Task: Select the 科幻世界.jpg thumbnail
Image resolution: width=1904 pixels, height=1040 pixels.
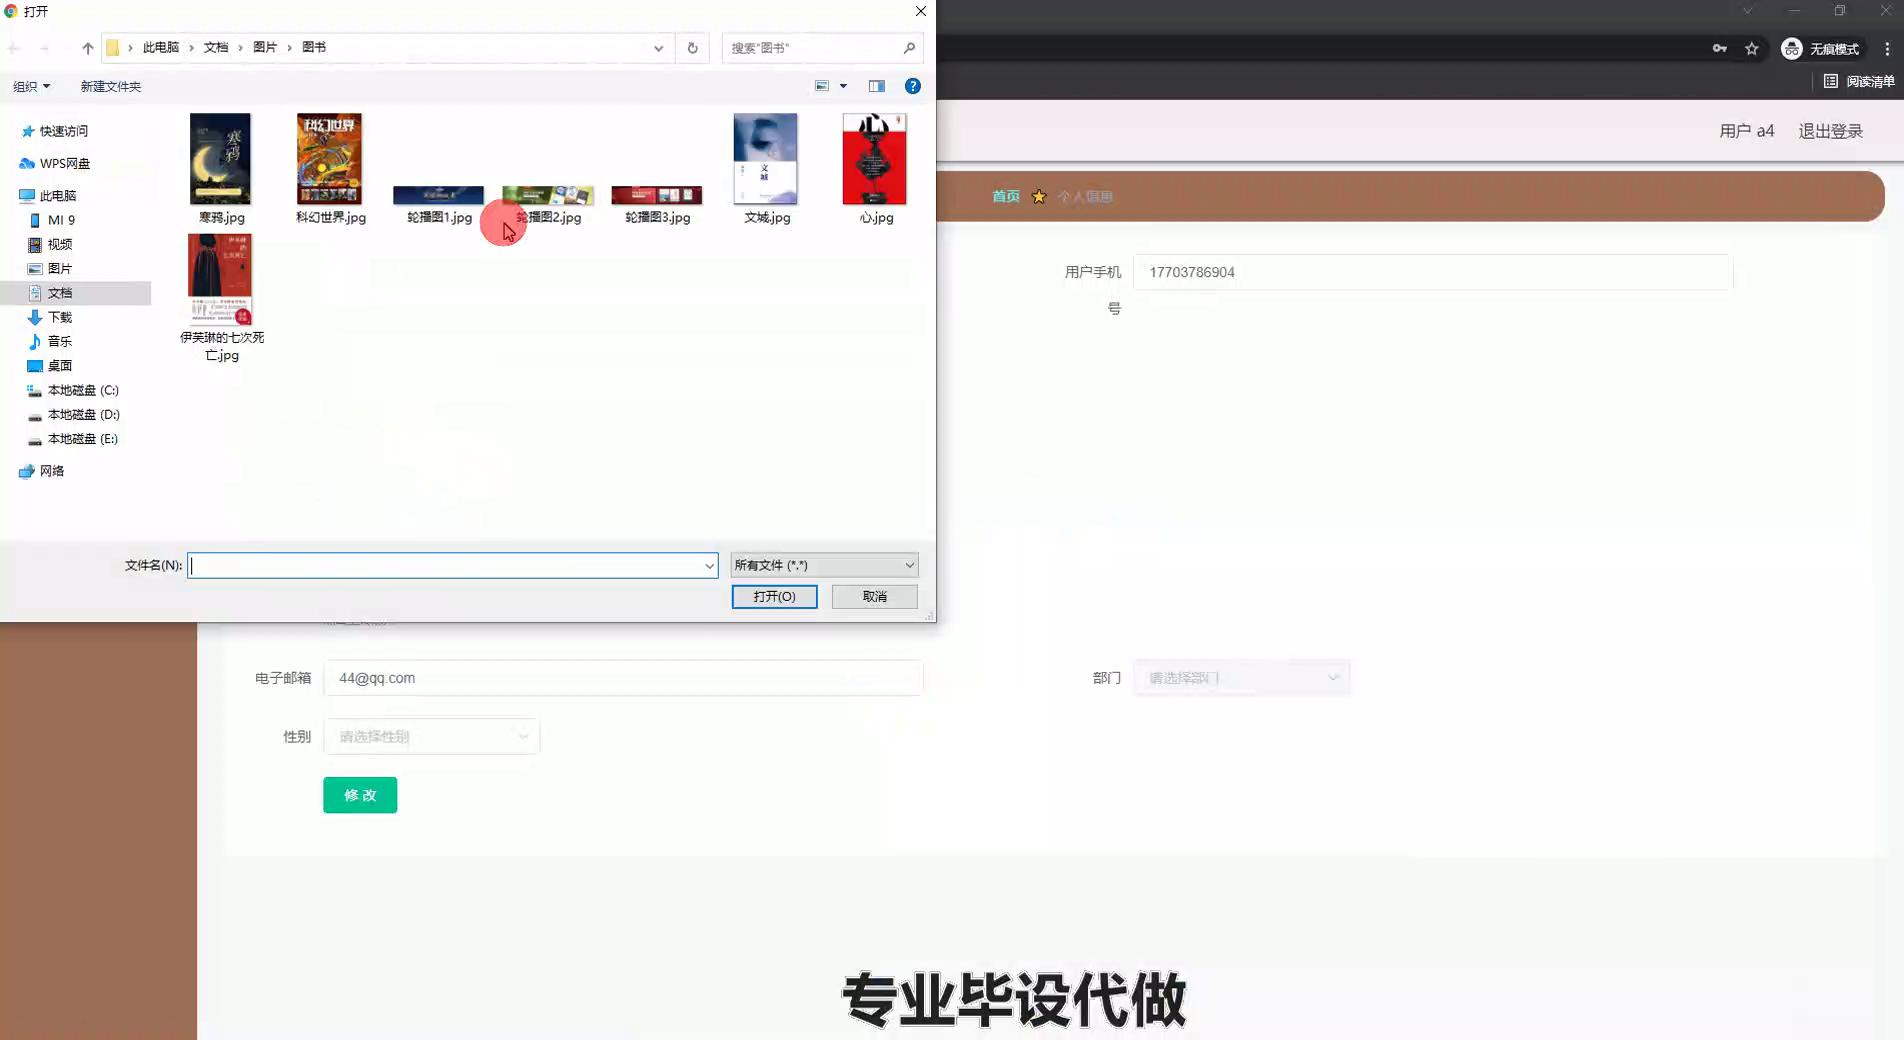Action: tap(330, 160)
